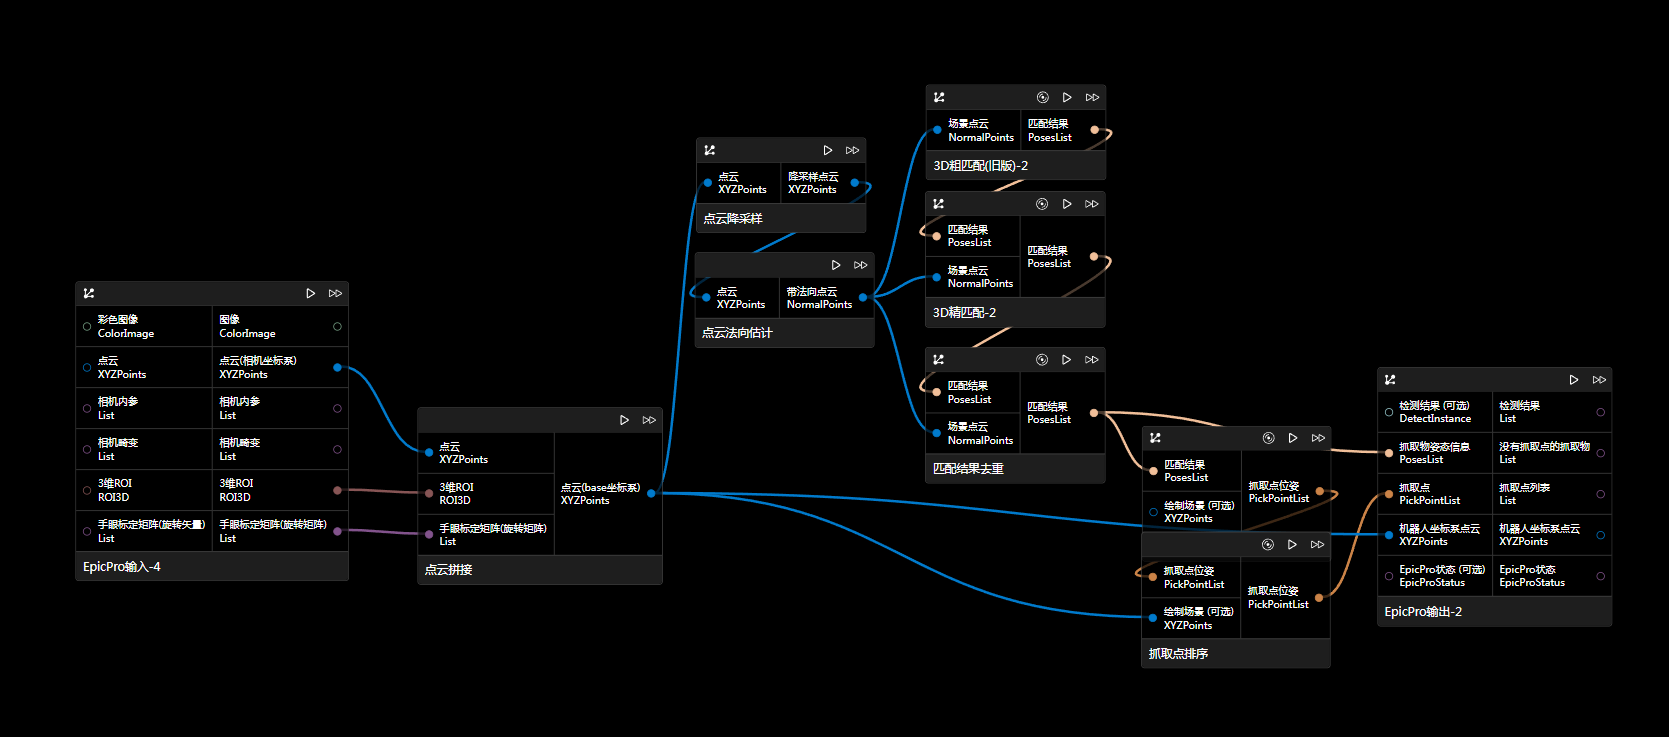Click 检测结果 (可选) DetectInstance input port

pyautogui.click(x=1389, y=412)
